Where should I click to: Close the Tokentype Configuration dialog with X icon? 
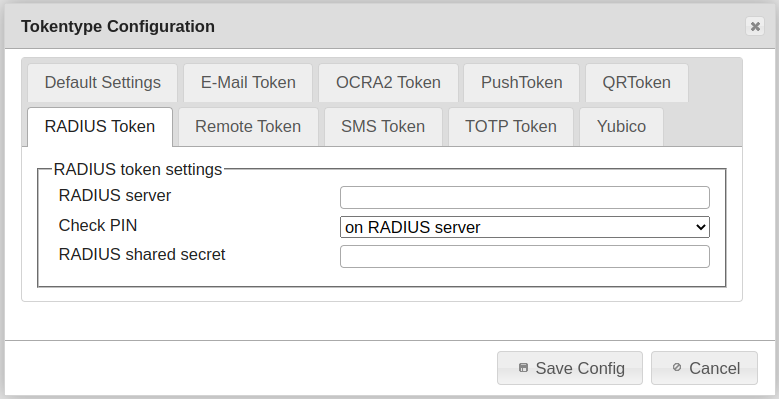click(755, 26)
